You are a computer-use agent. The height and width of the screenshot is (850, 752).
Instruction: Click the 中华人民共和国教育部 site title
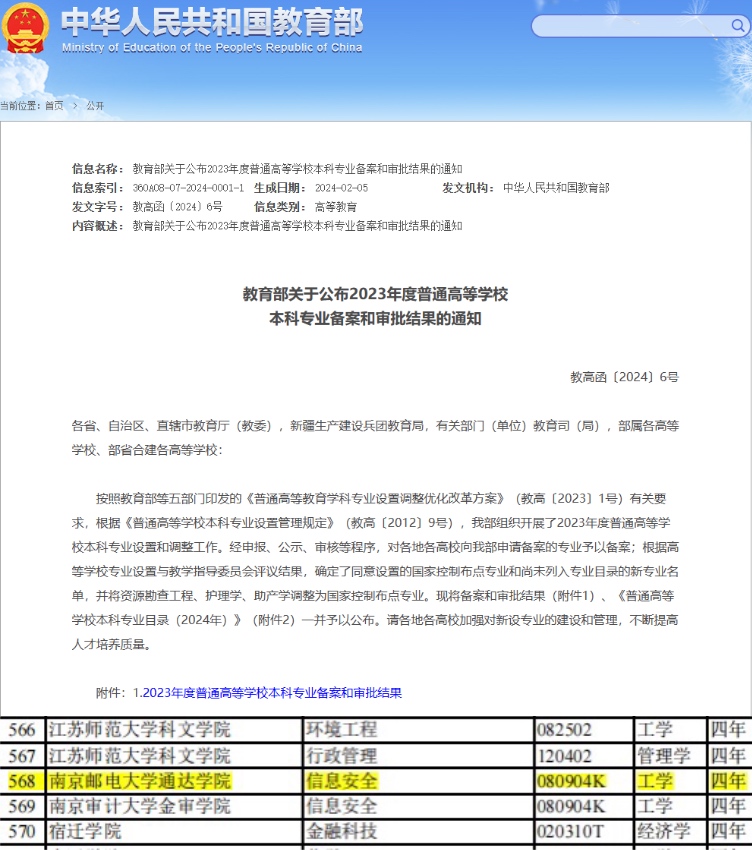212,22
